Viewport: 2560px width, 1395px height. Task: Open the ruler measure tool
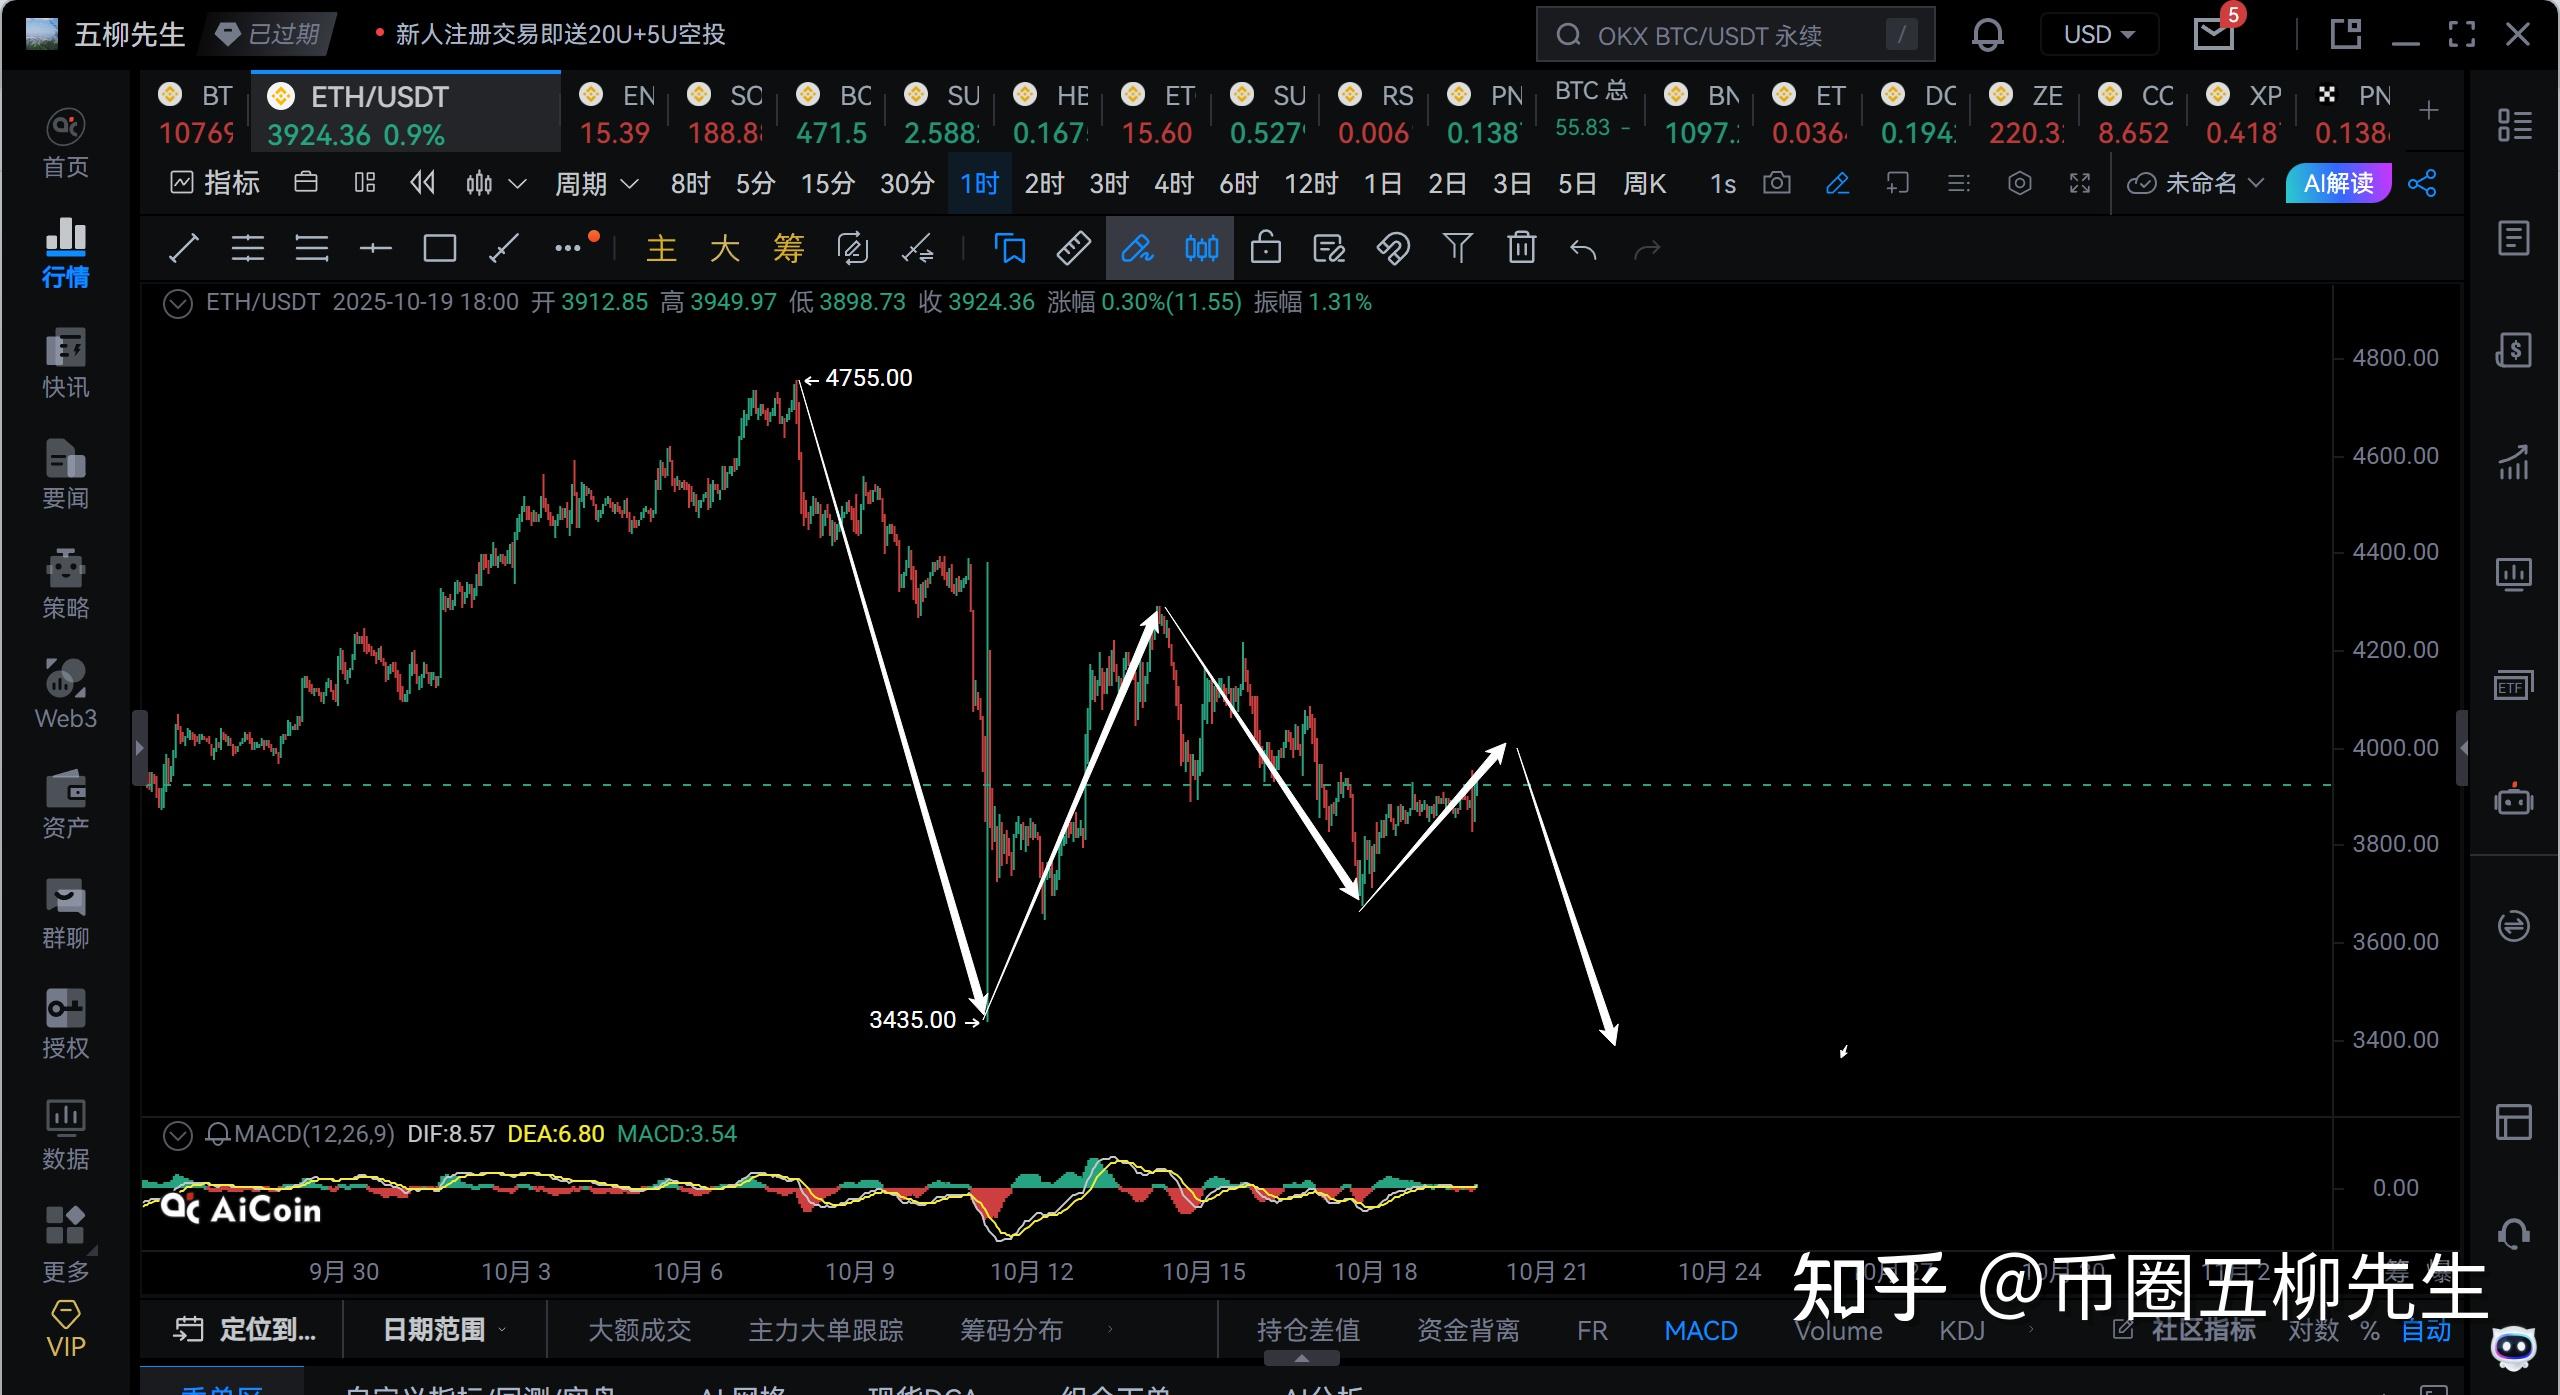point(1072,248)
